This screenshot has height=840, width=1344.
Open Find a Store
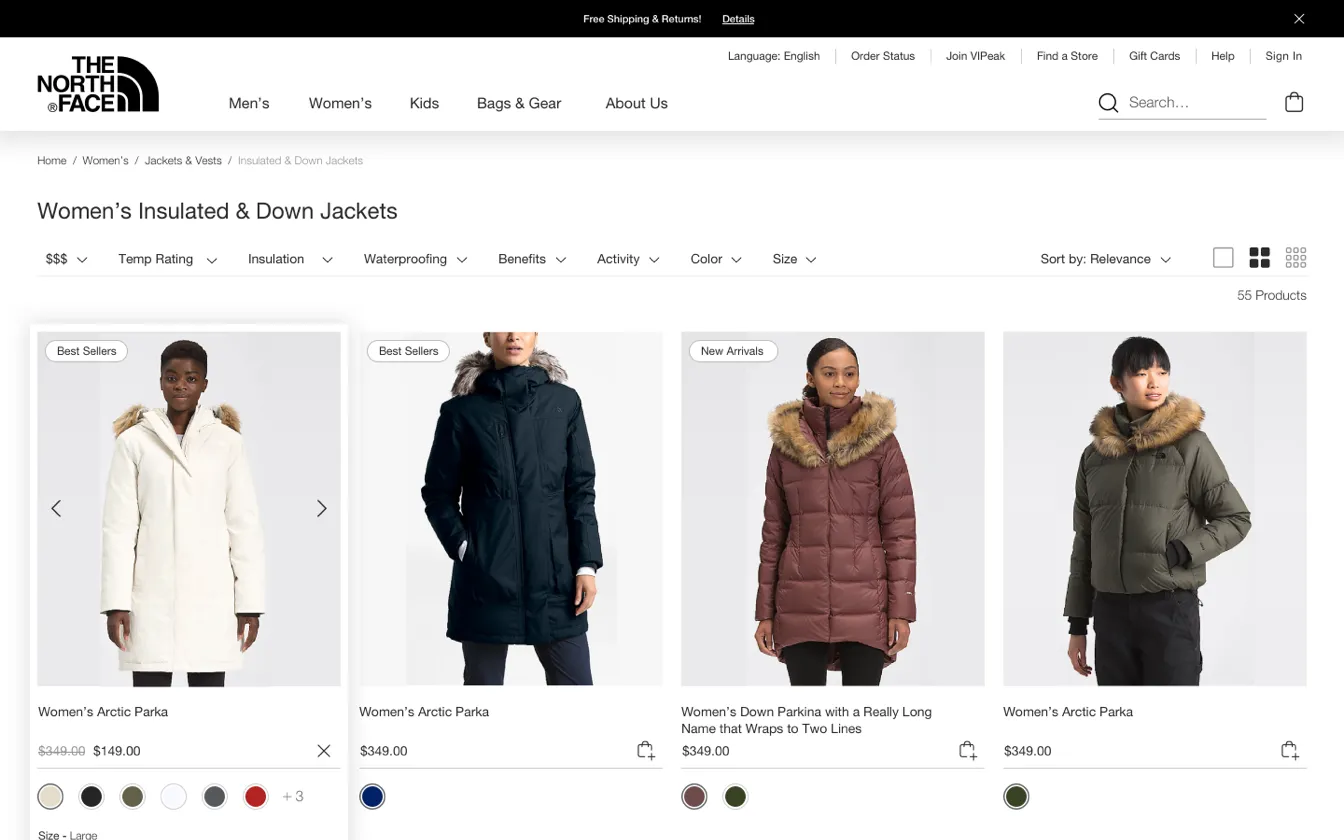(1067, 56)
